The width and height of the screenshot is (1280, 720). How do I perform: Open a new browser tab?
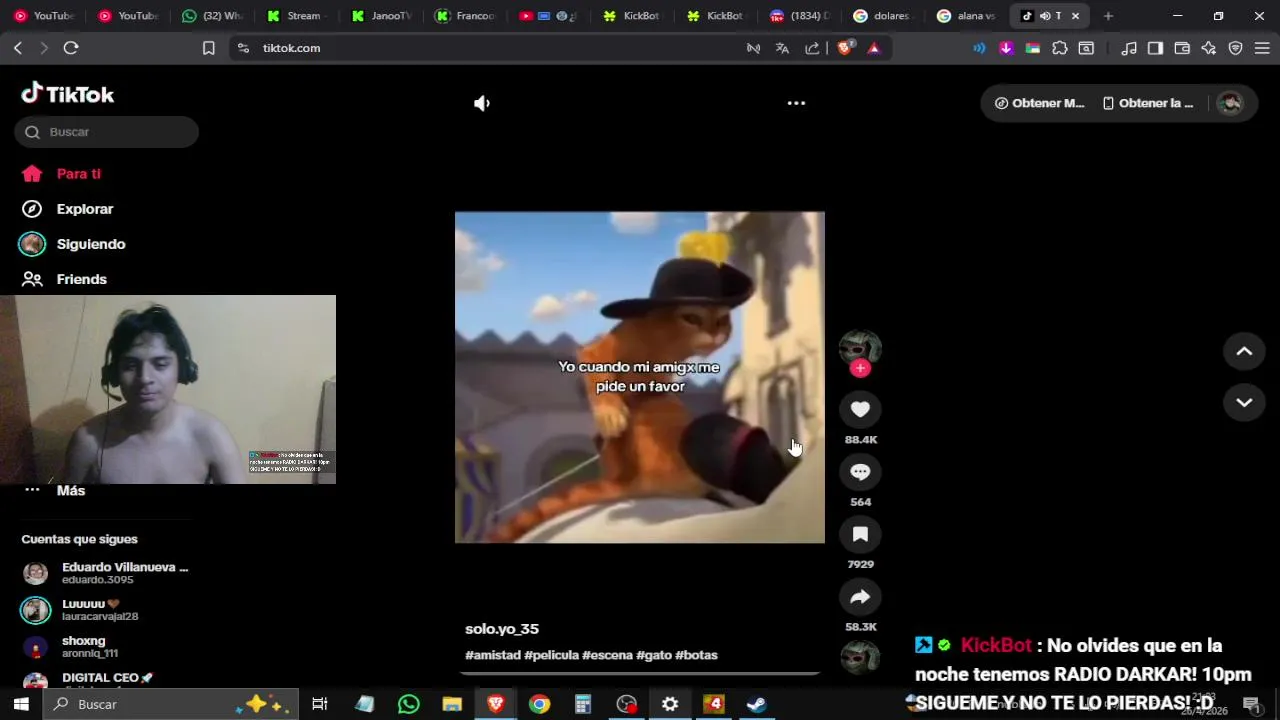pos(1108,16)
